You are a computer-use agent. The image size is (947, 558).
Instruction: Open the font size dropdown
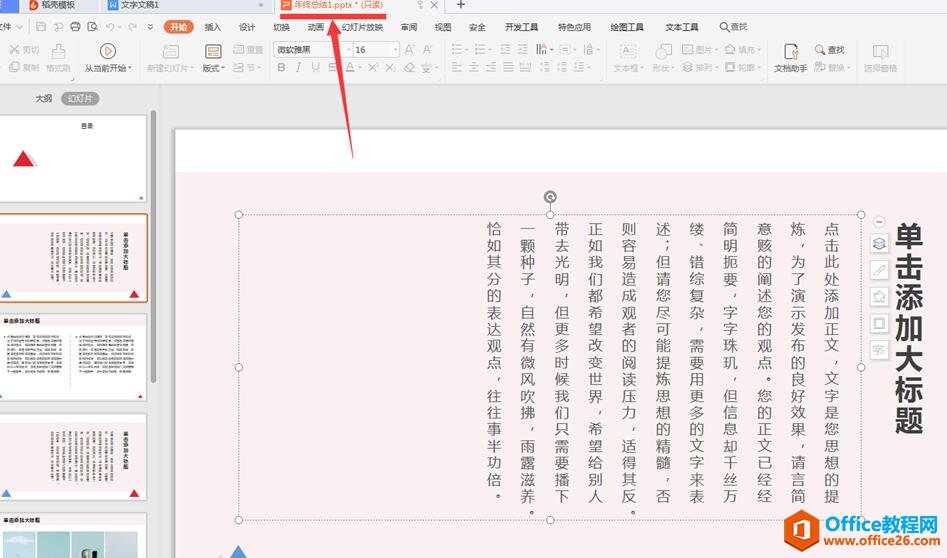click(396, 50)
